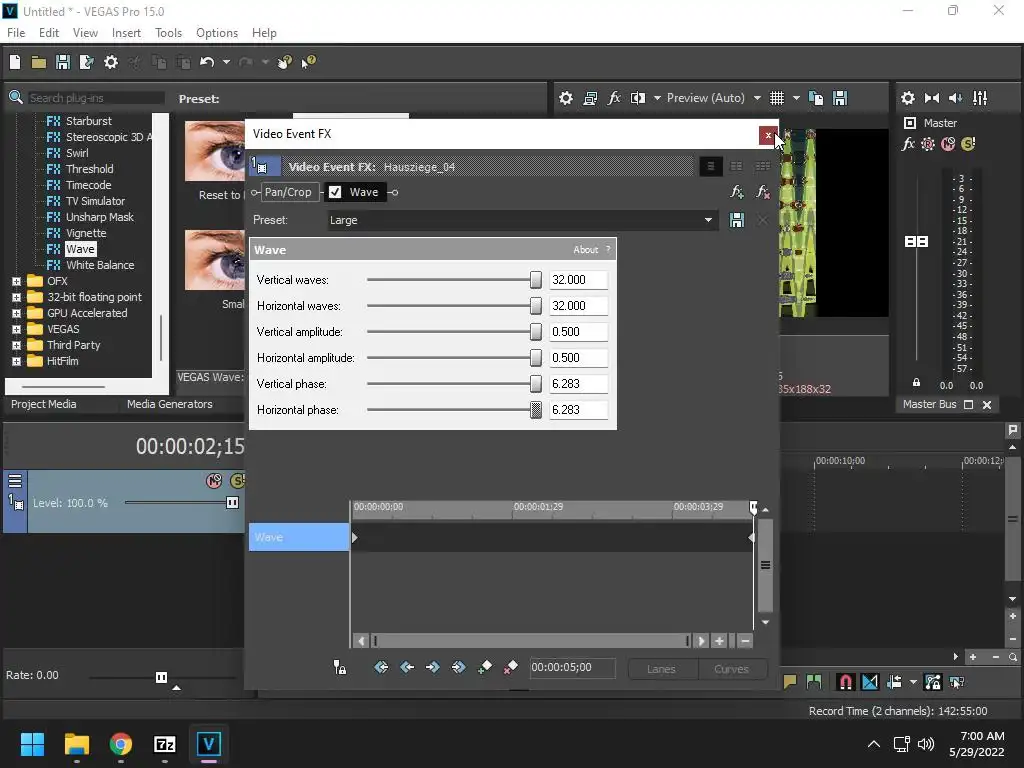The image size is (1024, 768).
Task: Click the Save Preset disk icon
Action: coord(737,220)
